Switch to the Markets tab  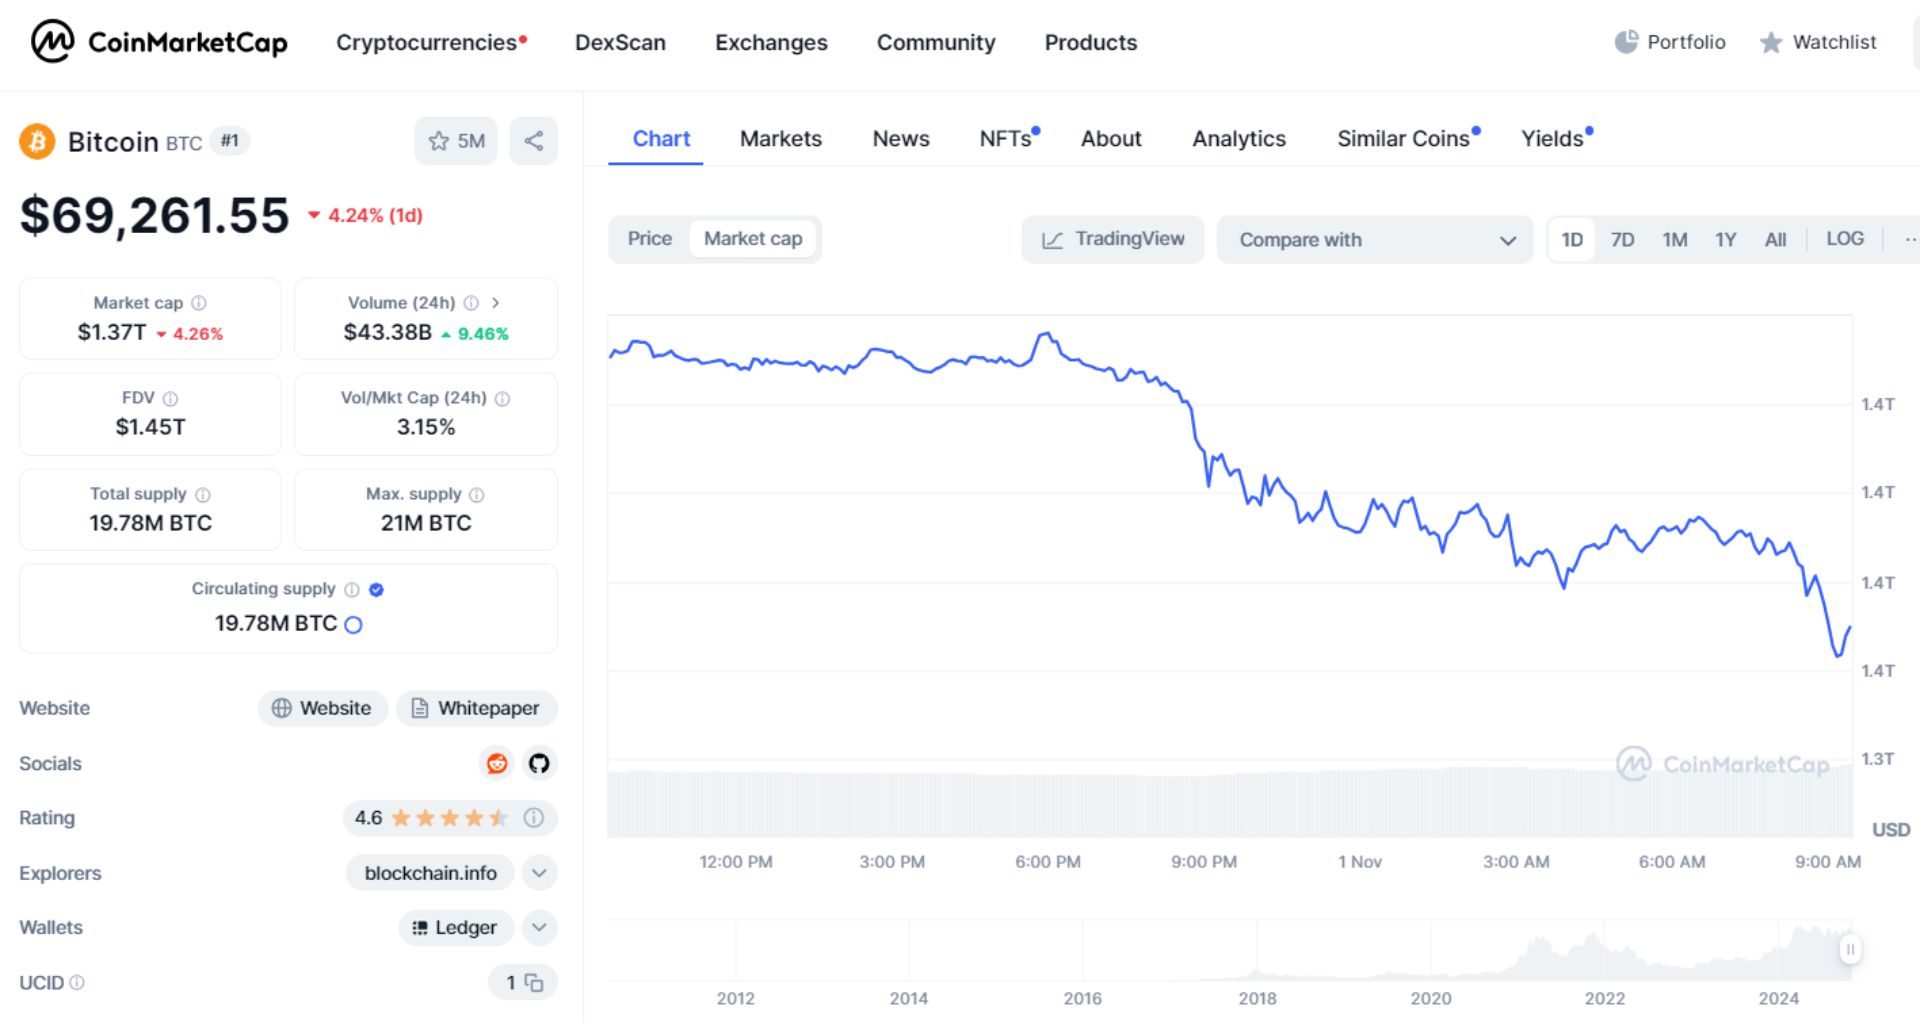pos(780,139)
